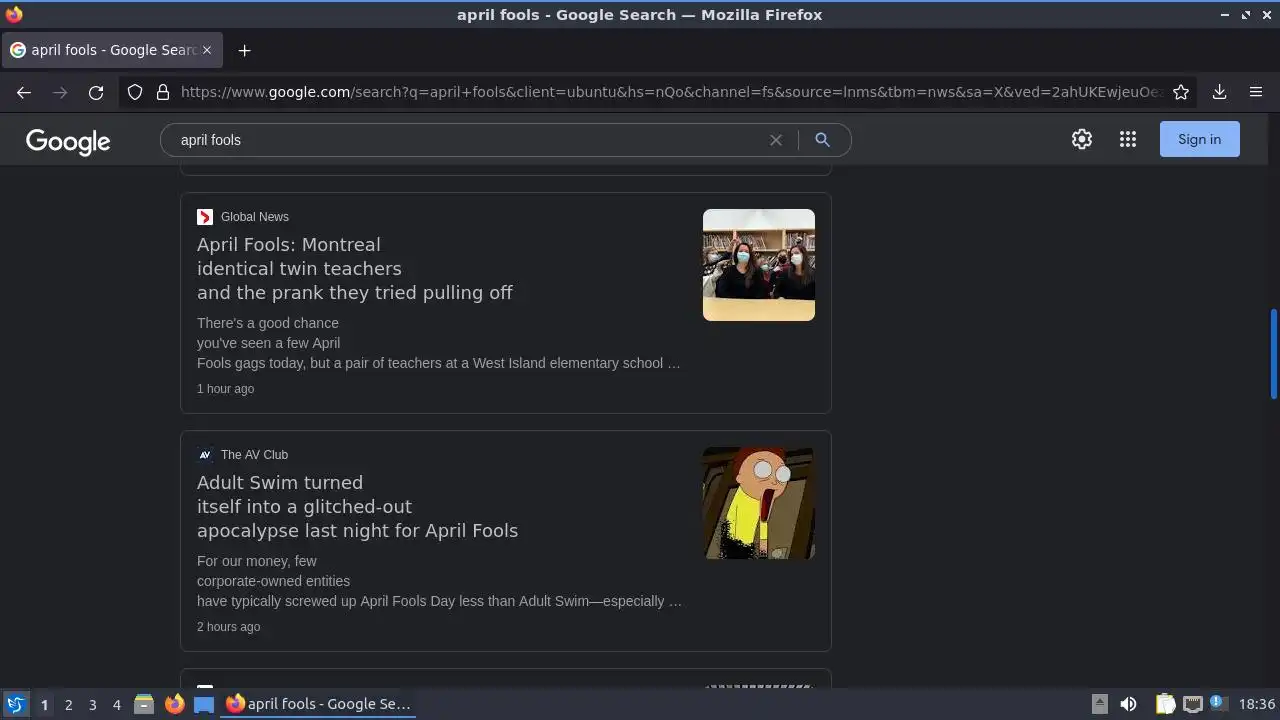Open network status tray icon
The height and width of the screenshot is (720, 1280).
(x=1192, y=704)
